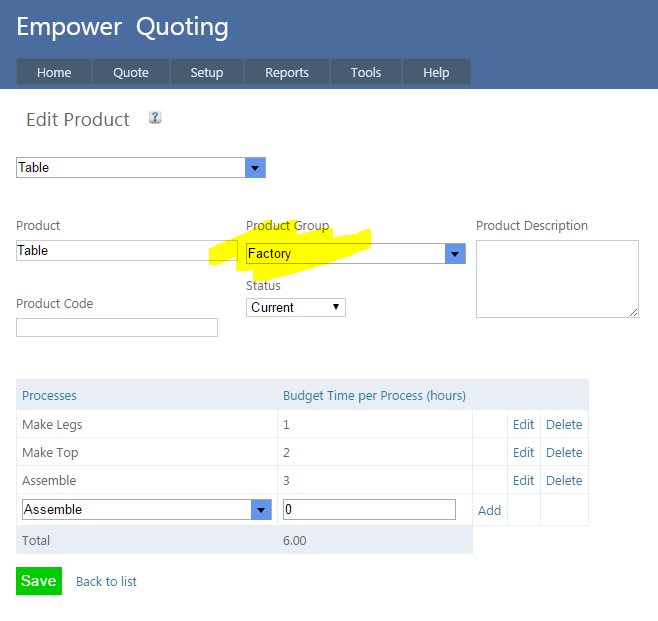Open the Reports menu
Screen dimensions: 658x621
(x=287, y=72)
